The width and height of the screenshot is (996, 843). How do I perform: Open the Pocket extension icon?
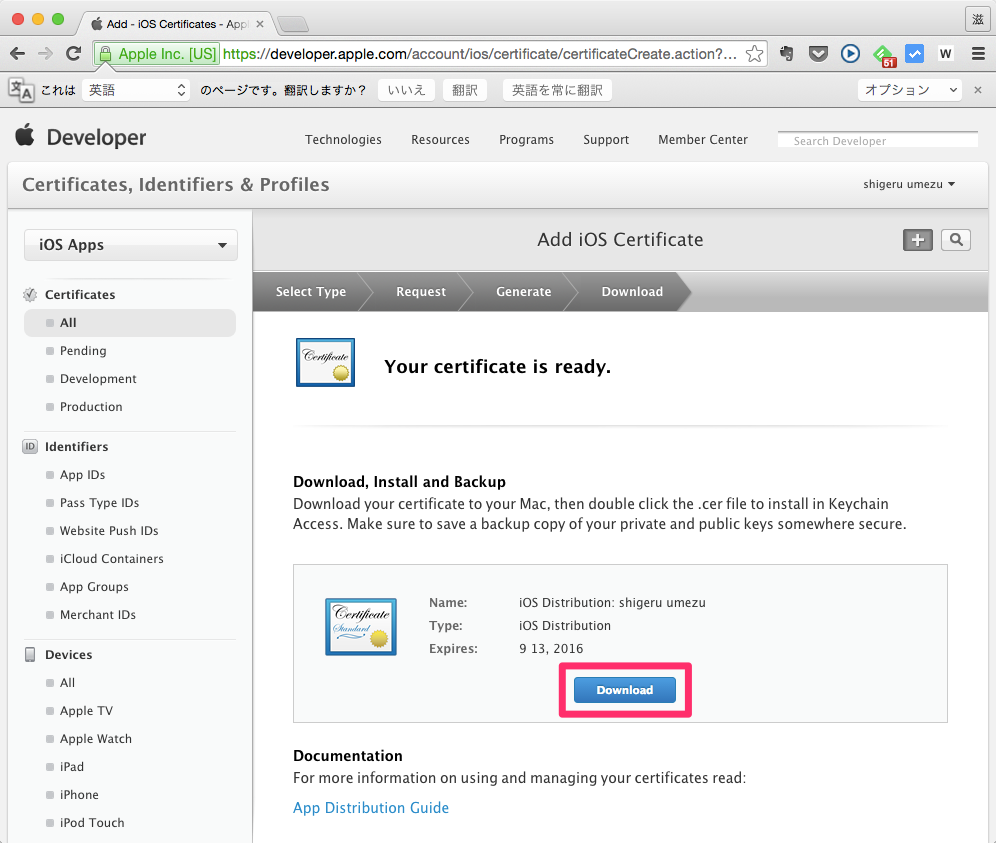[818, 54]
